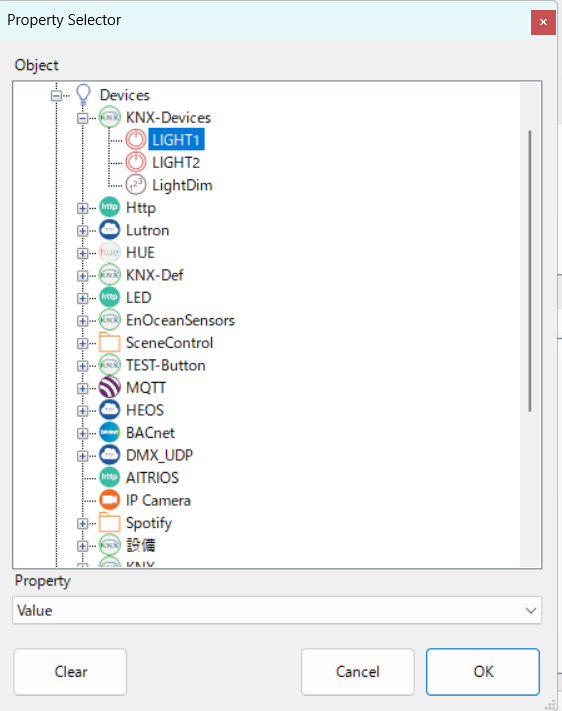Click the SceneControl folder icon
The height and width of the screenshot is (711, 562).
[109, 343]
